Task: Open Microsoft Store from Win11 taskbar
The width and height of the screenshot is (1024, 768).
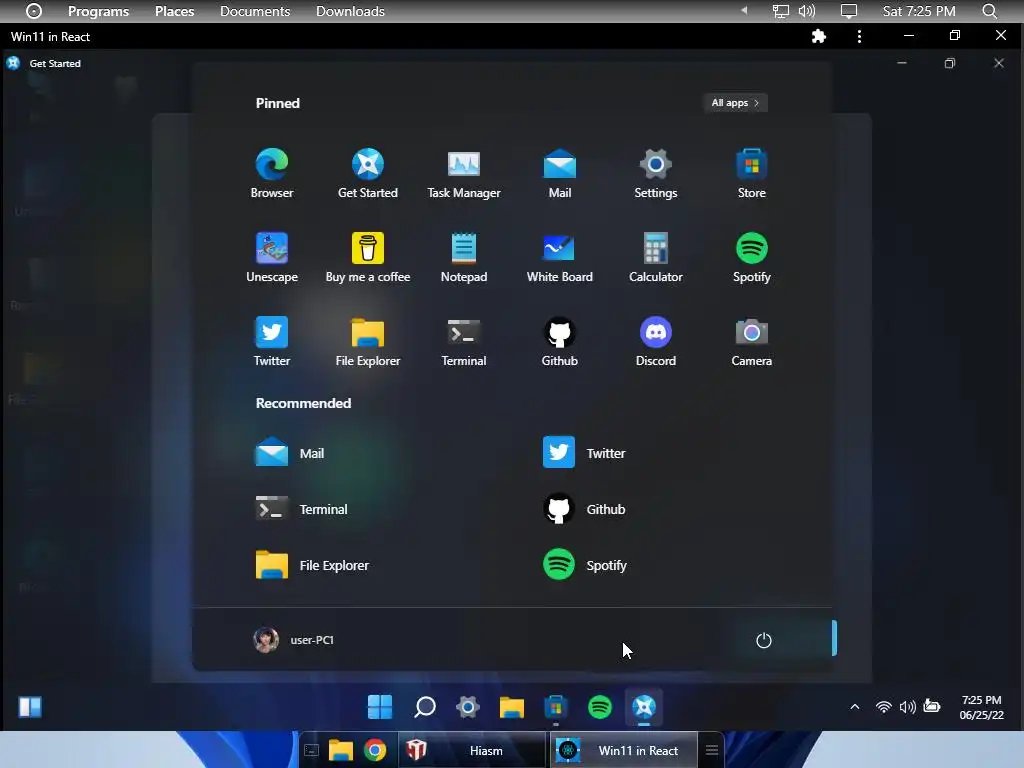Action: [x=556, y=707]
